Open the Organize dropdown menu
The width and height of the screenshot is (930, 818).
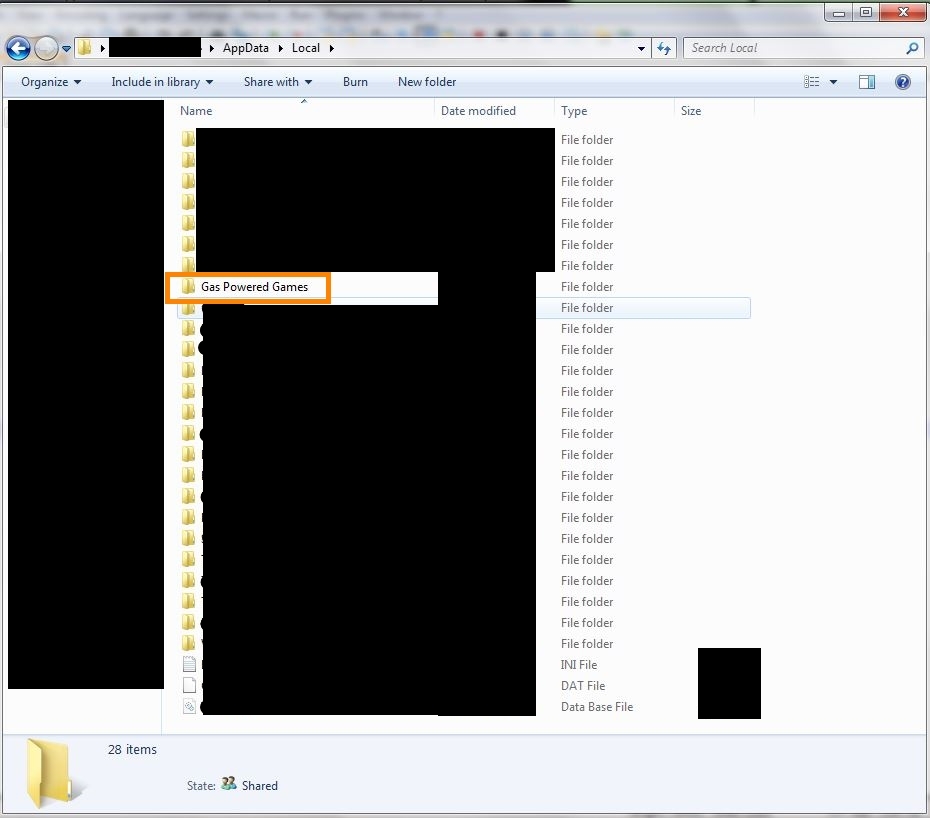coord(51,82)
